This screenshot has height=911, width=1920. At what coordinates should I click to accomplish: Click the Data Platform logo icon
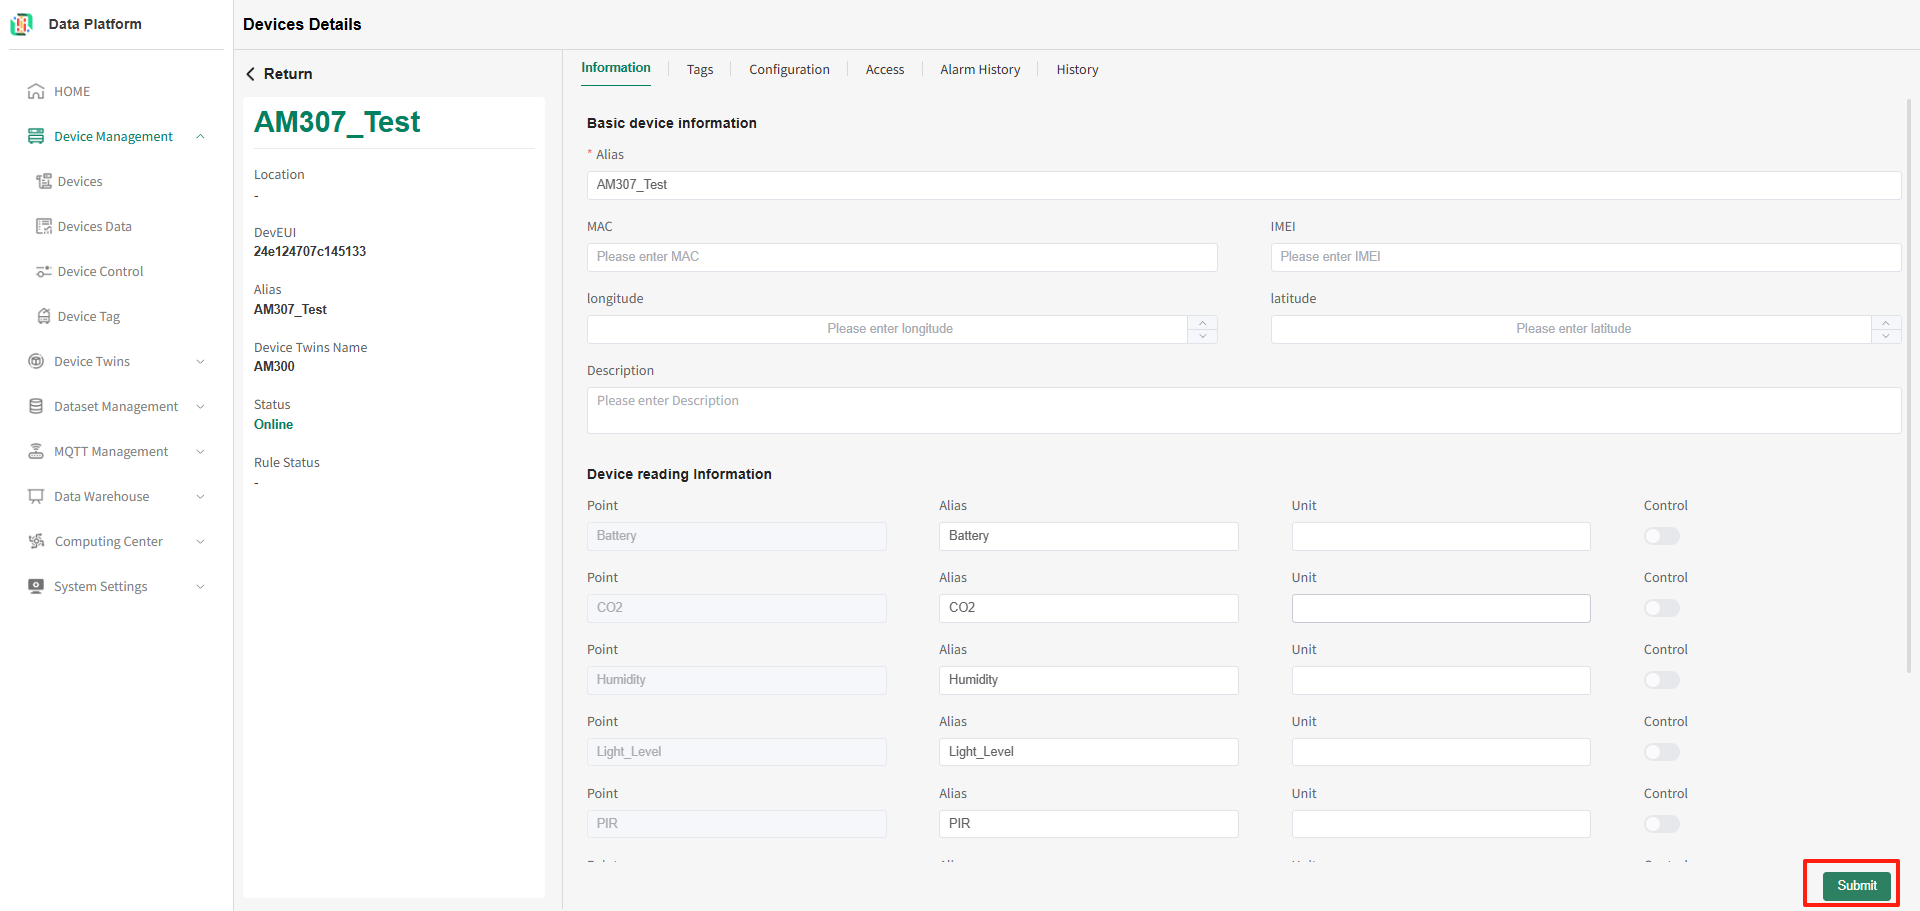22,24
